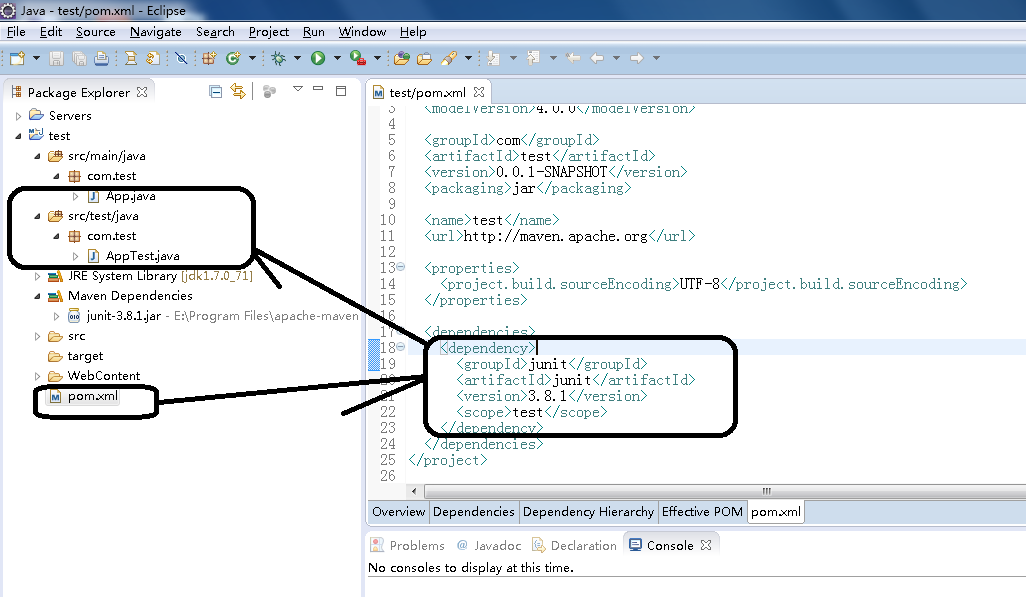Expand the App.java tree node
This screenshot has width=1026, height=597.
[75, 196]
